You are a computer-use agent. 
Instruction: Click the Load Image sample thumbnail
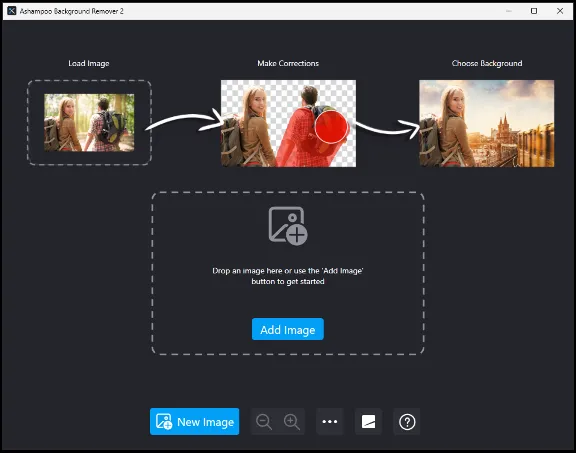click(89, 123)
